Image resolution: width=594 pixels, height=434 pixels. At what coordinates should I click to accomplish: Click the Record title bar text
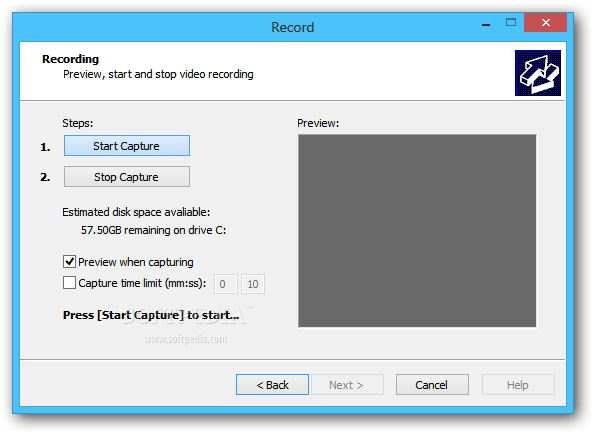(293, 27)
